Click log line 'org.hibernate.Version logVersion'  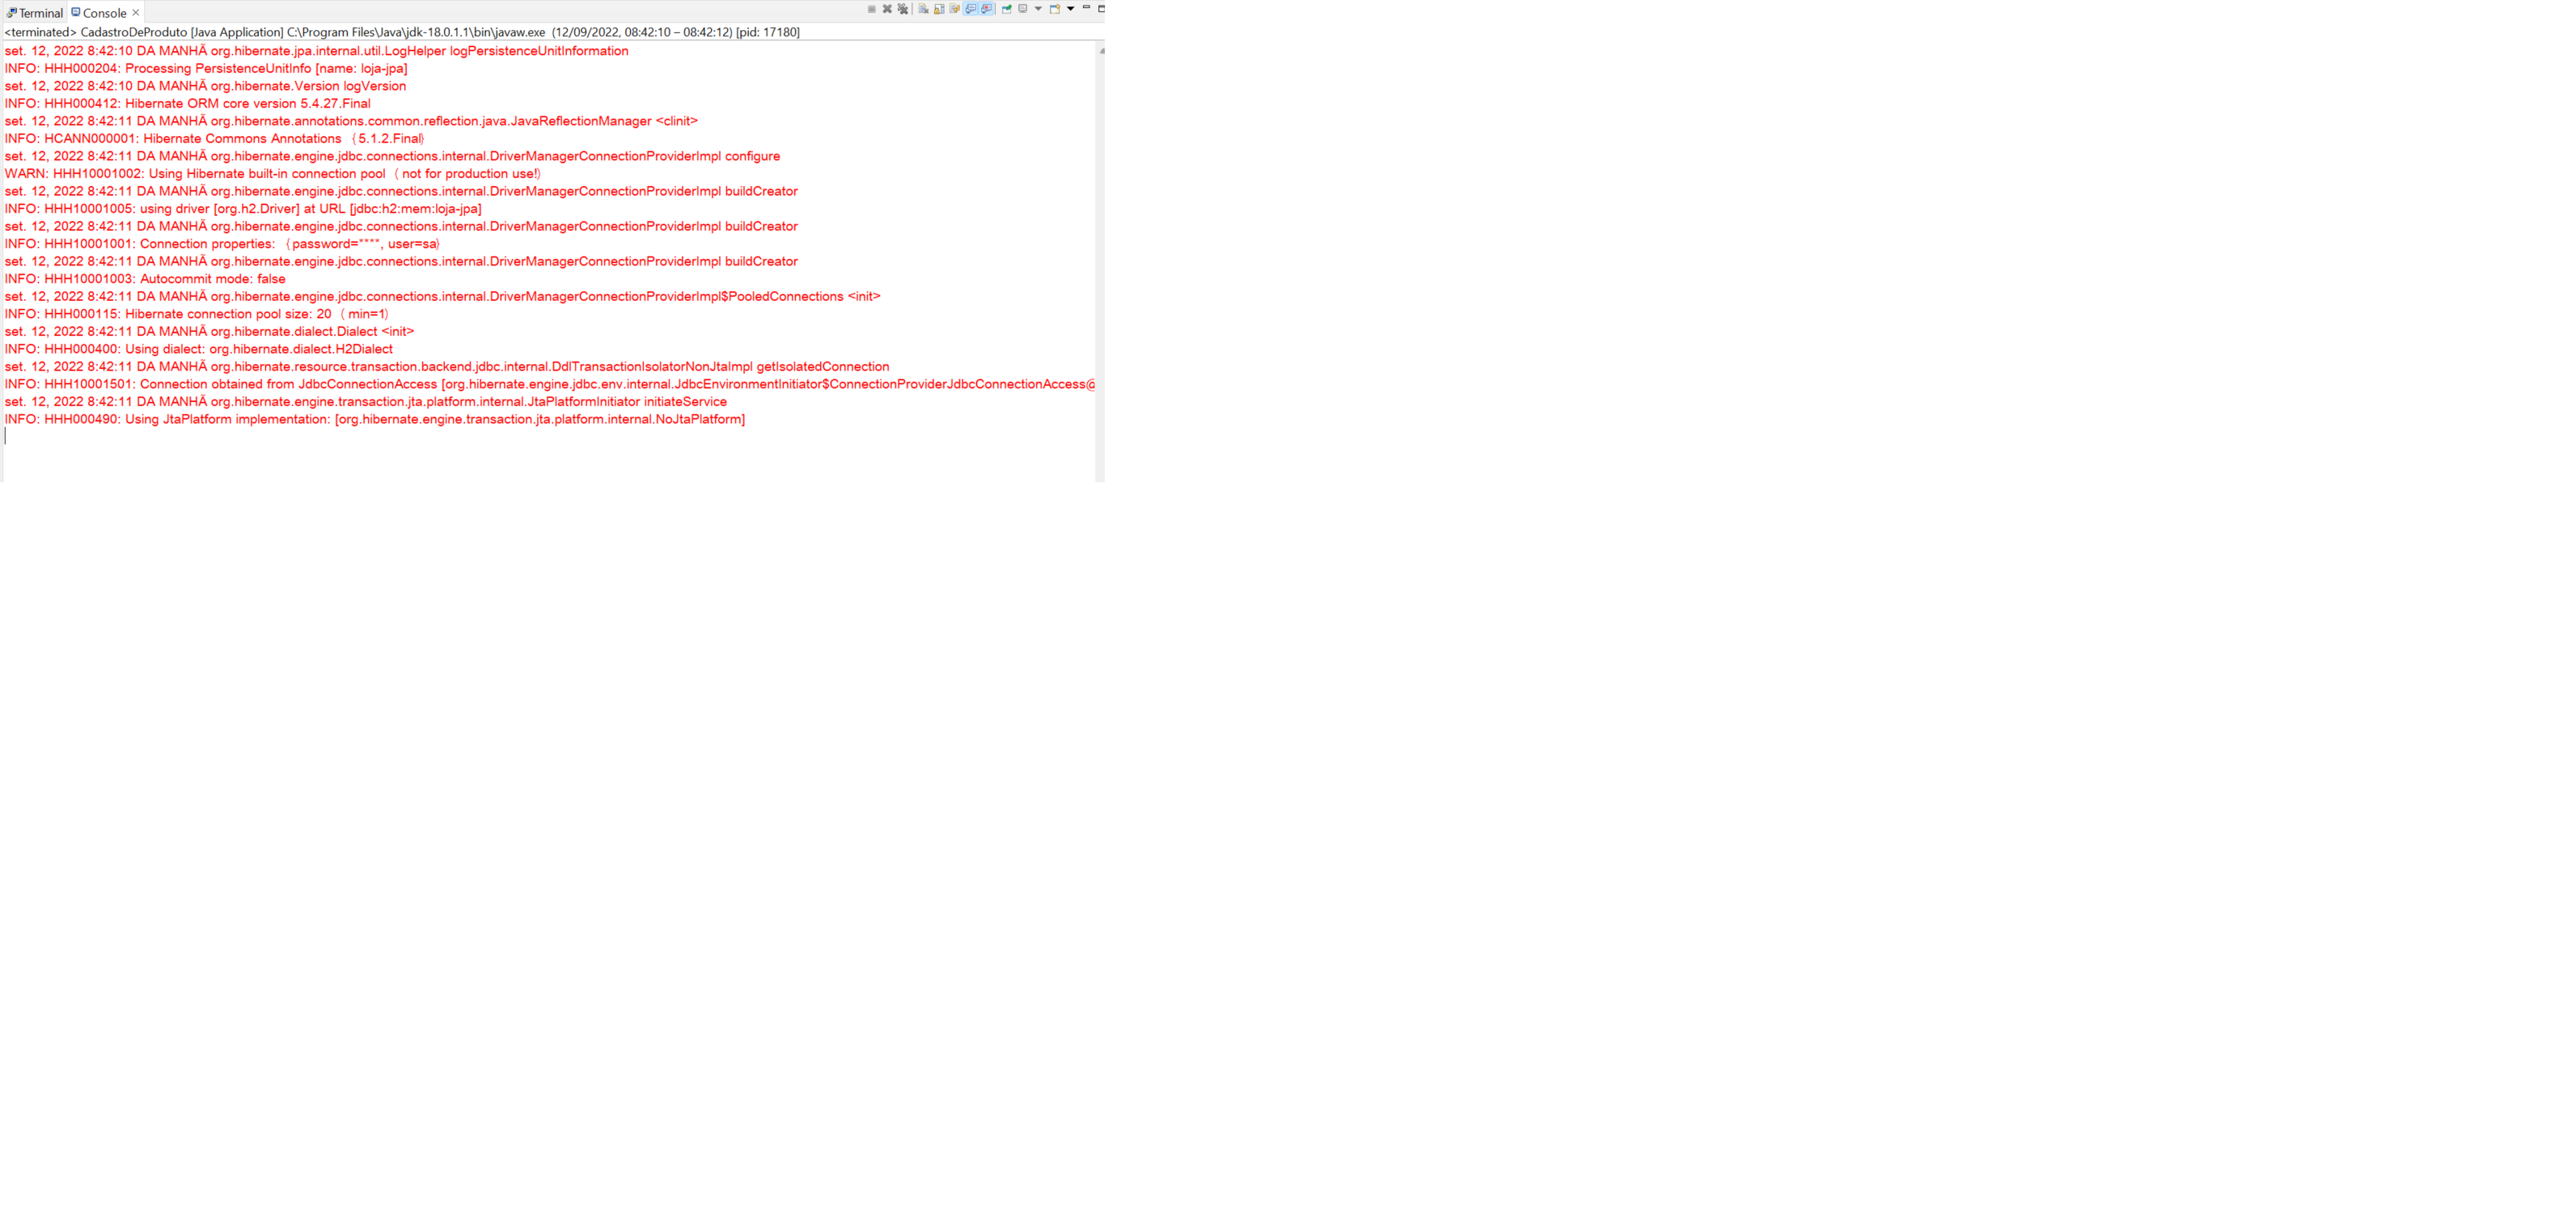205,85
